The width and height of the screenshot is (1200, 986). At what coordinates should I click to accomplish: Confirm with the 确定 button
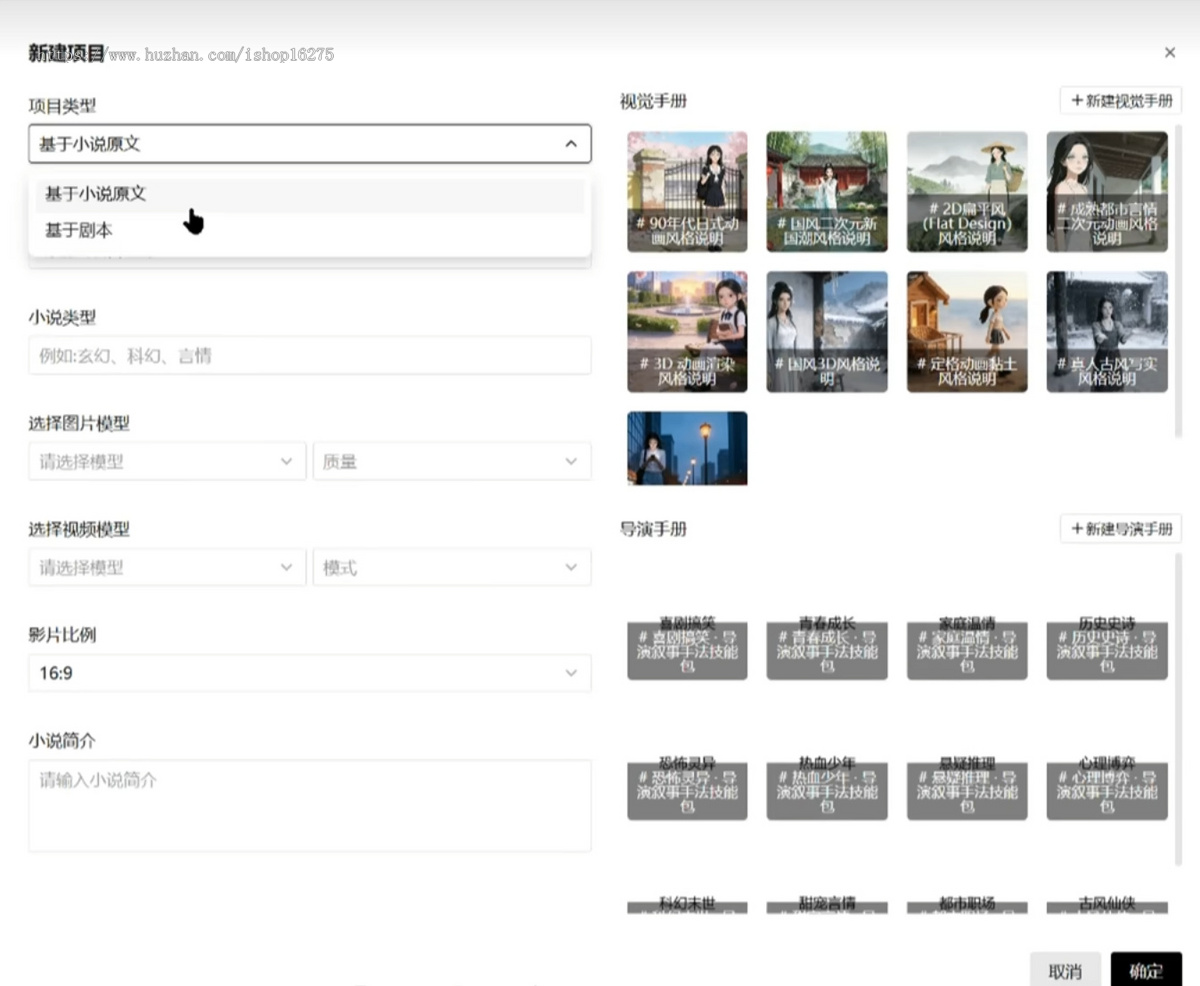pos(1146,971)
